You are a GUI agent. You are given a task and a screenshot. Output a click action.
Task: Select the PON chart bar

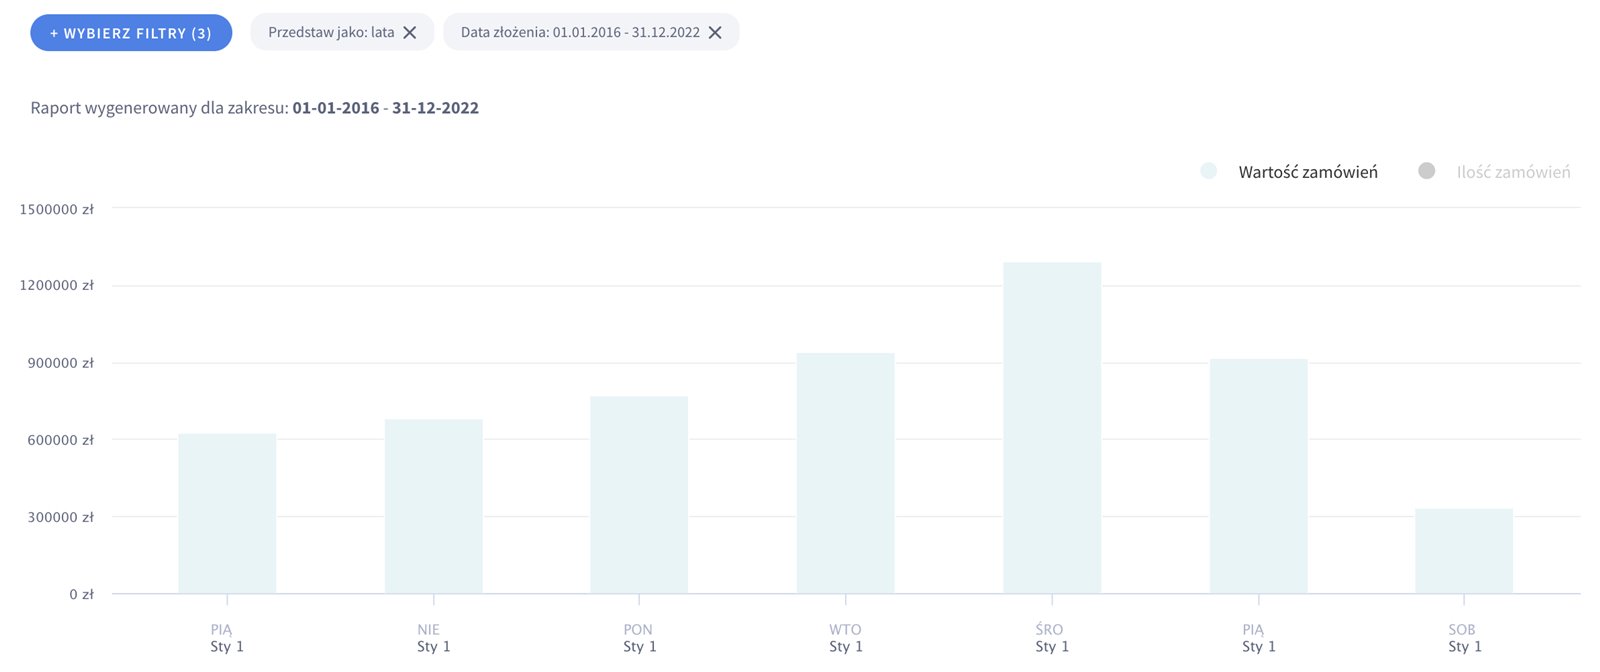point(639,495)
